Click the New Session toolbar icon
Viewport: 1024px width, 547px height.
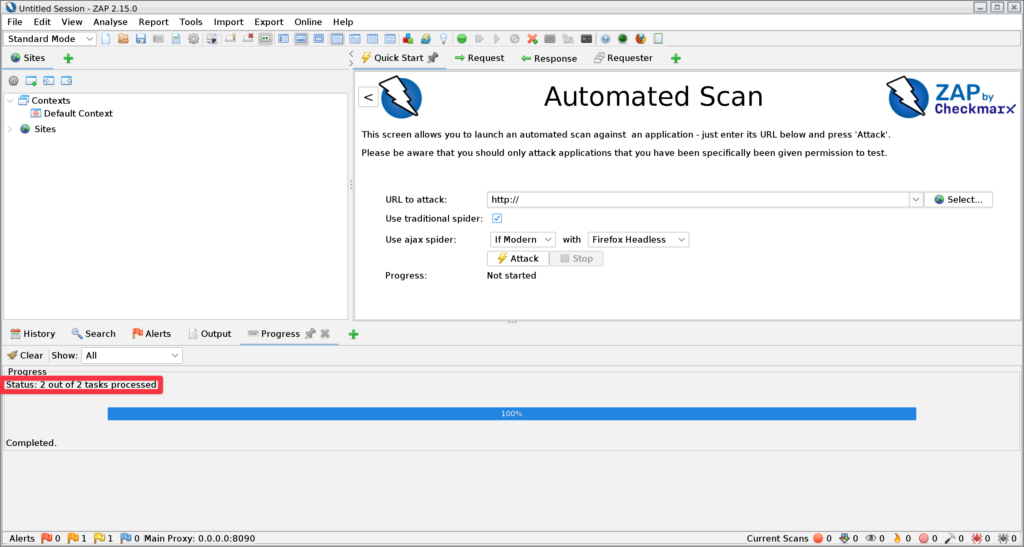tap(106, 39)
